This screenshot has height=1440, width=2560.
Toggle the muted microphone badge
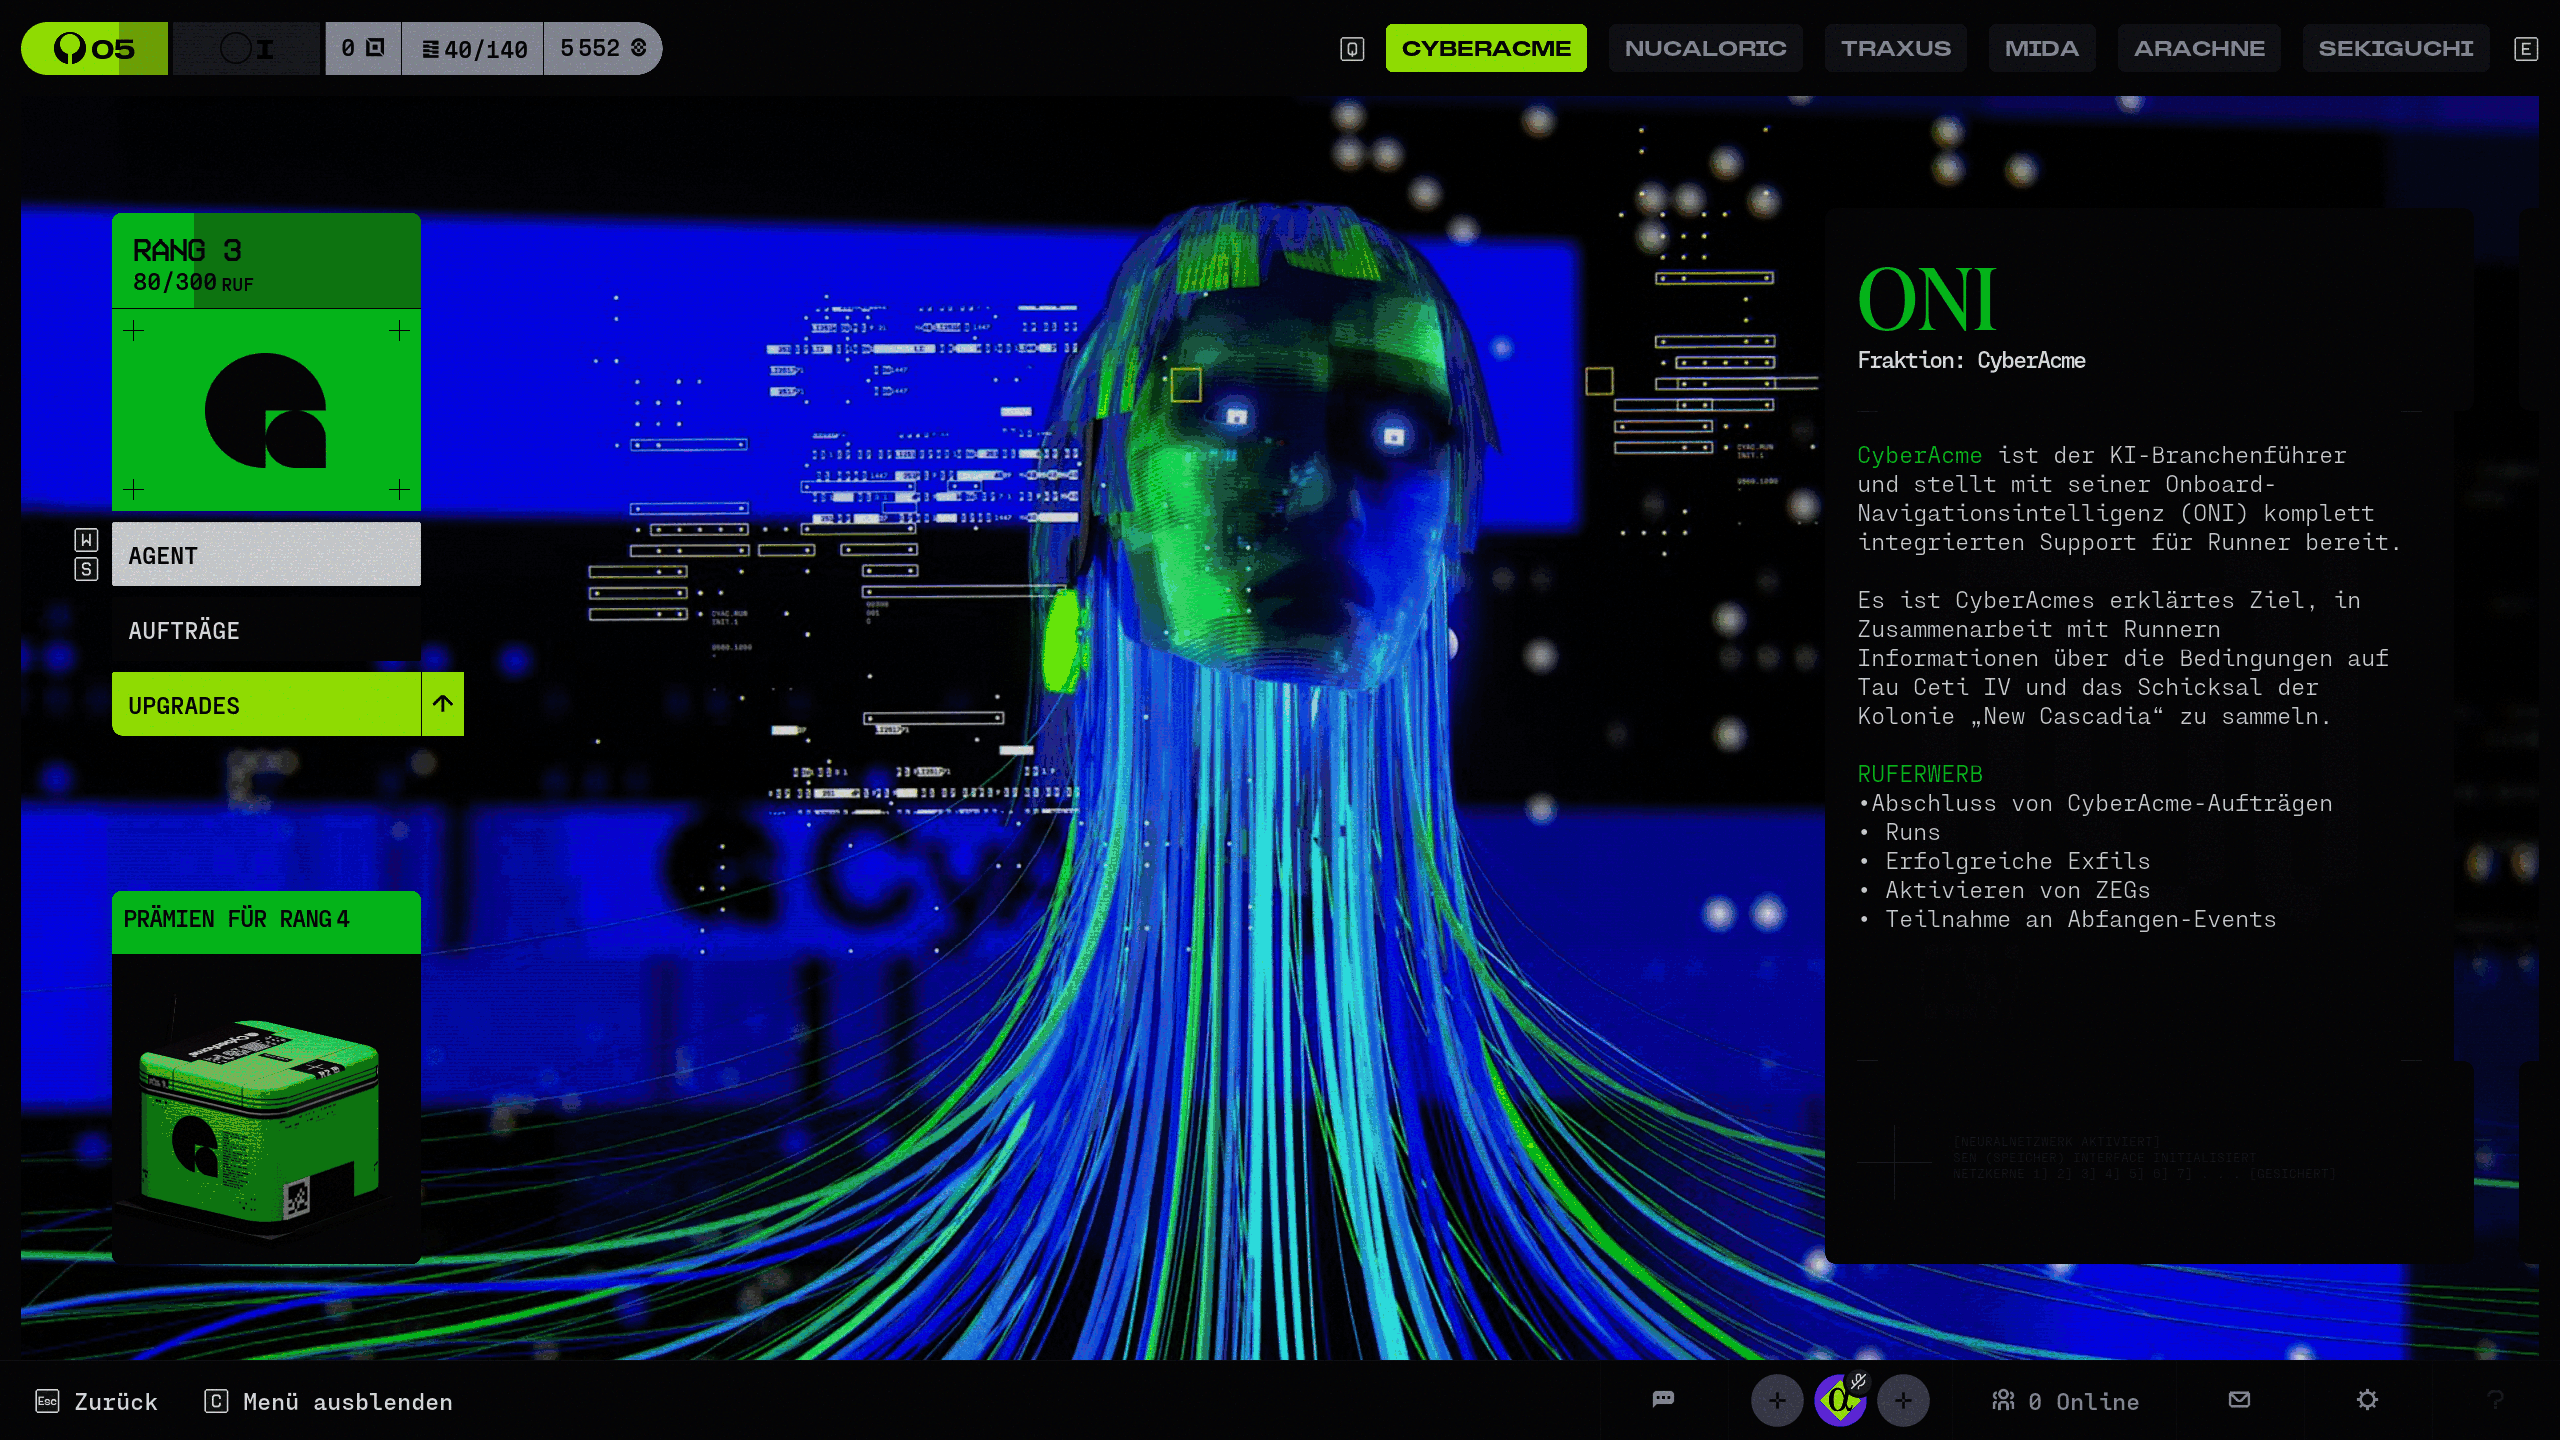[1858, 1381]
